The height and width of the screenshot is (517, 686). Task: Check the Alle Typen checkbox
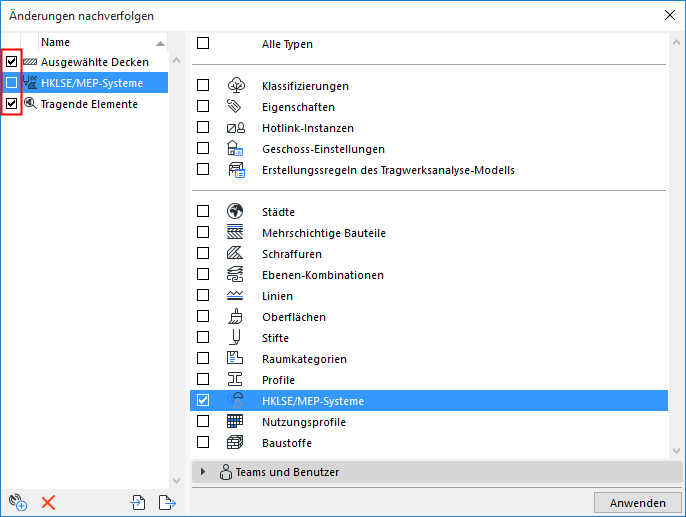pos(203,43)
